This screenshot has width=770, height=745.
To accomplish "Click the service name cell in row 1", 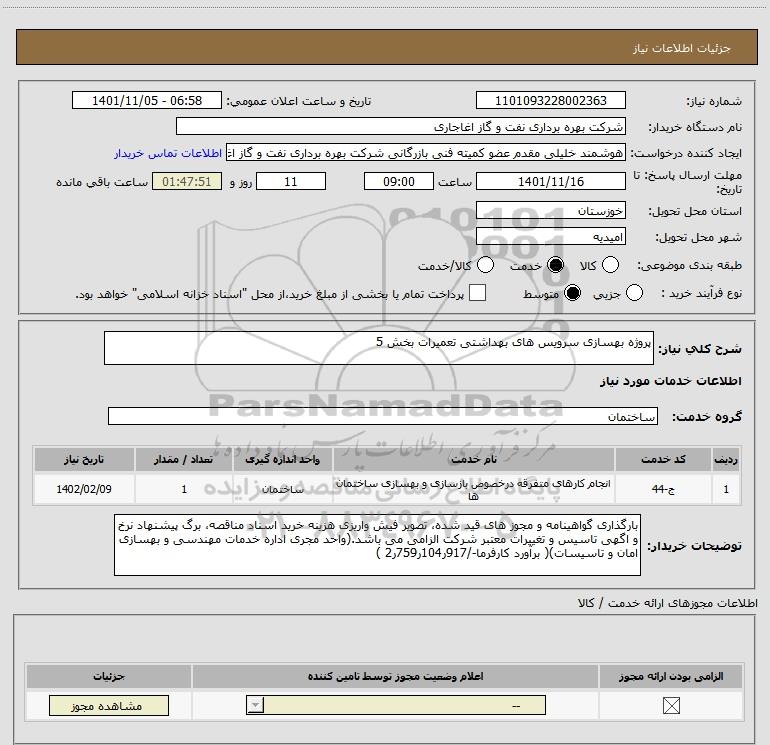I will point(474,489).
